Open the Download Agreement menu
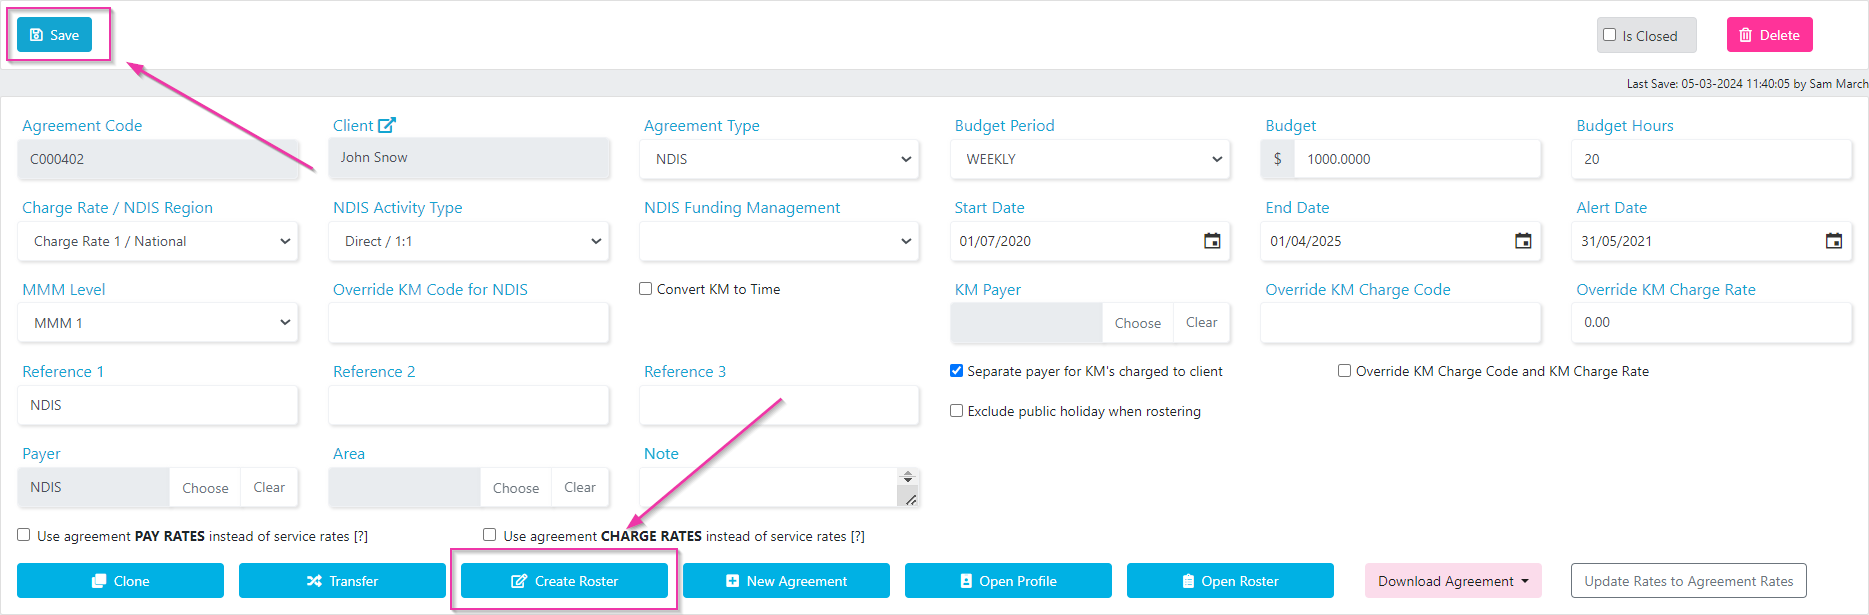1869x615 pixels. [1453, 581]
